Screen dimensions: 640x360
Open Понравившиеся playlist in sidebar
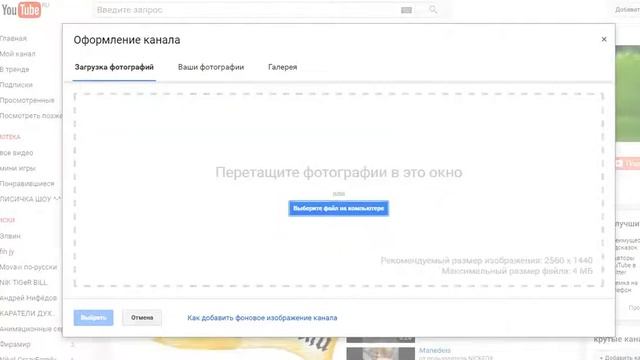pyautogui.click(x=27, y=184)
